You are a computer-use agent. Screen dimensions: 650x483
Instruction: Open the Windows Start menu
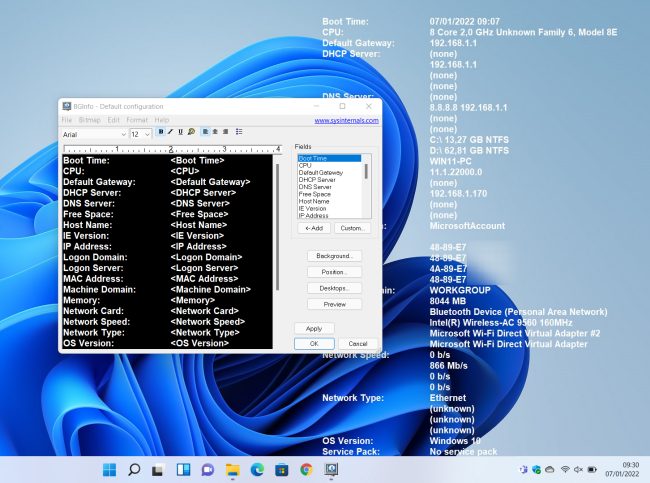click(109, 470)
